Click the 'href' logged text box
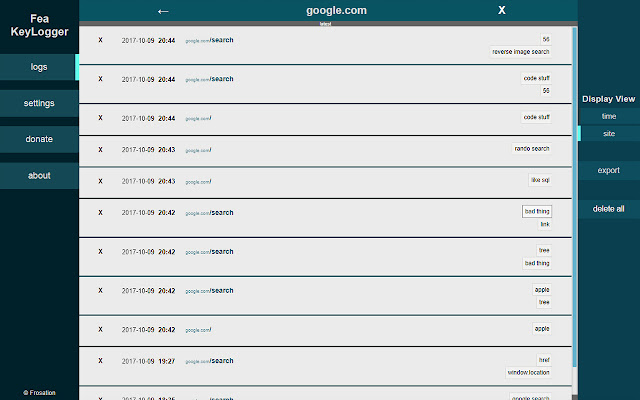This screenshot has height=400, width=640. [545, 359]
